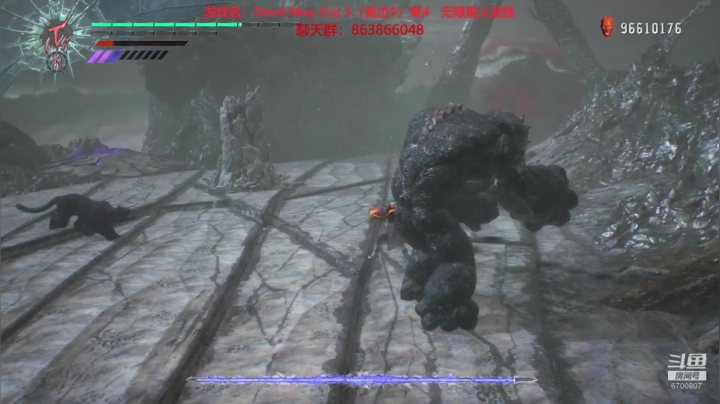Click the black panther Shadow on left
The width and height of the screenshot is (720, 404).
76,216
